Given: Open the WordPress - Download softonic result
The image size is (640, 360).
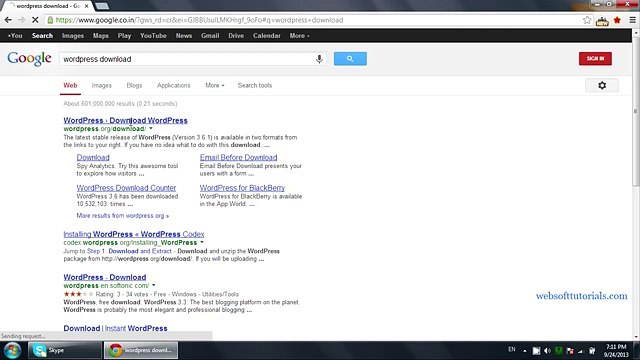Looking at the screenshot, I should click(104, 277).
